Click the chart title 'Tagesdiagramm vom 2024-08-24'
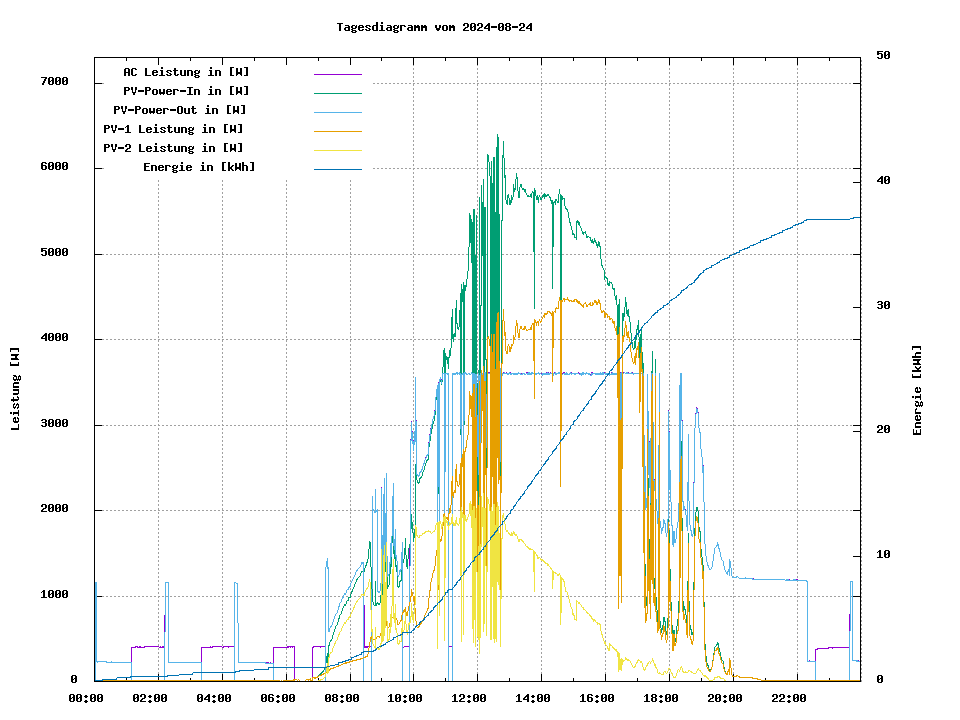 click(x=434, y=27)
